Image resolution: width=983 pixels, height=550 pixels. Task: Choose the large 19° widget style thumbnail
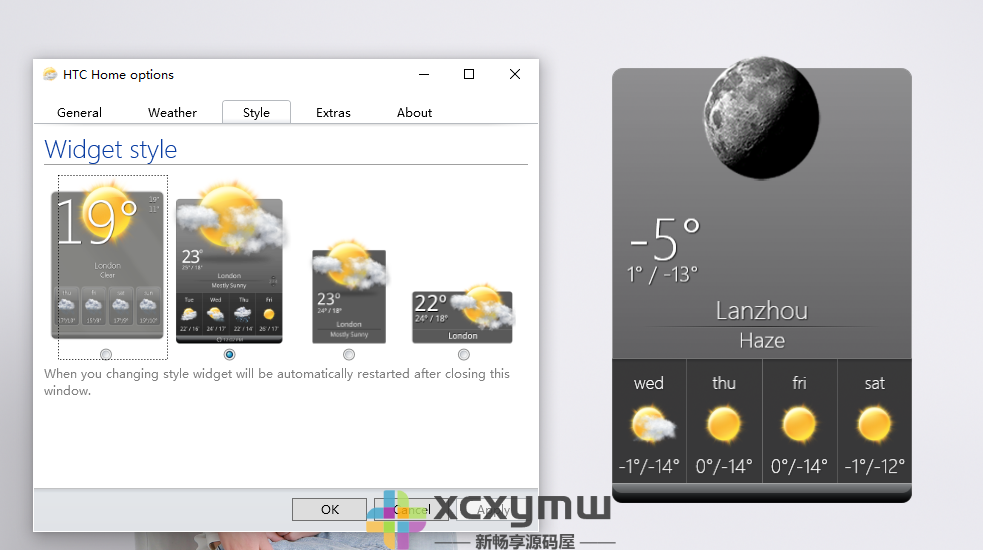point(108,260)
